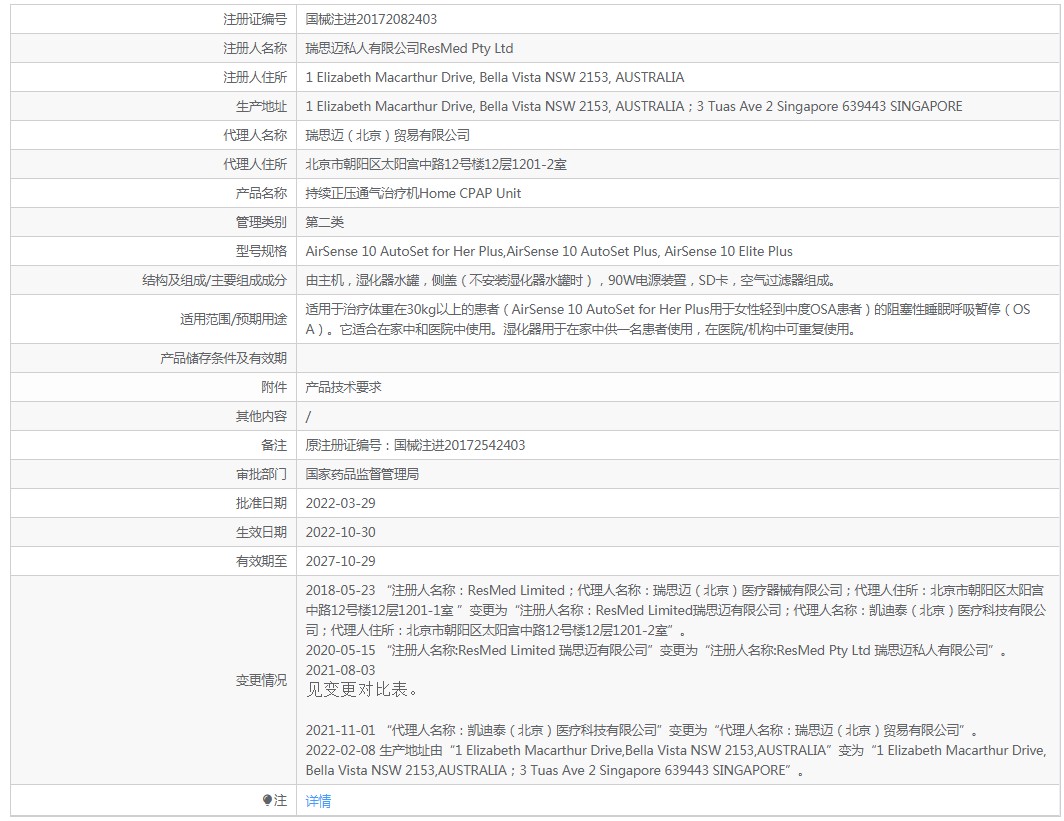Viewport: 1064px width, 821px height.
Task: Click the 有效期至 label
Action: (261, 561)
